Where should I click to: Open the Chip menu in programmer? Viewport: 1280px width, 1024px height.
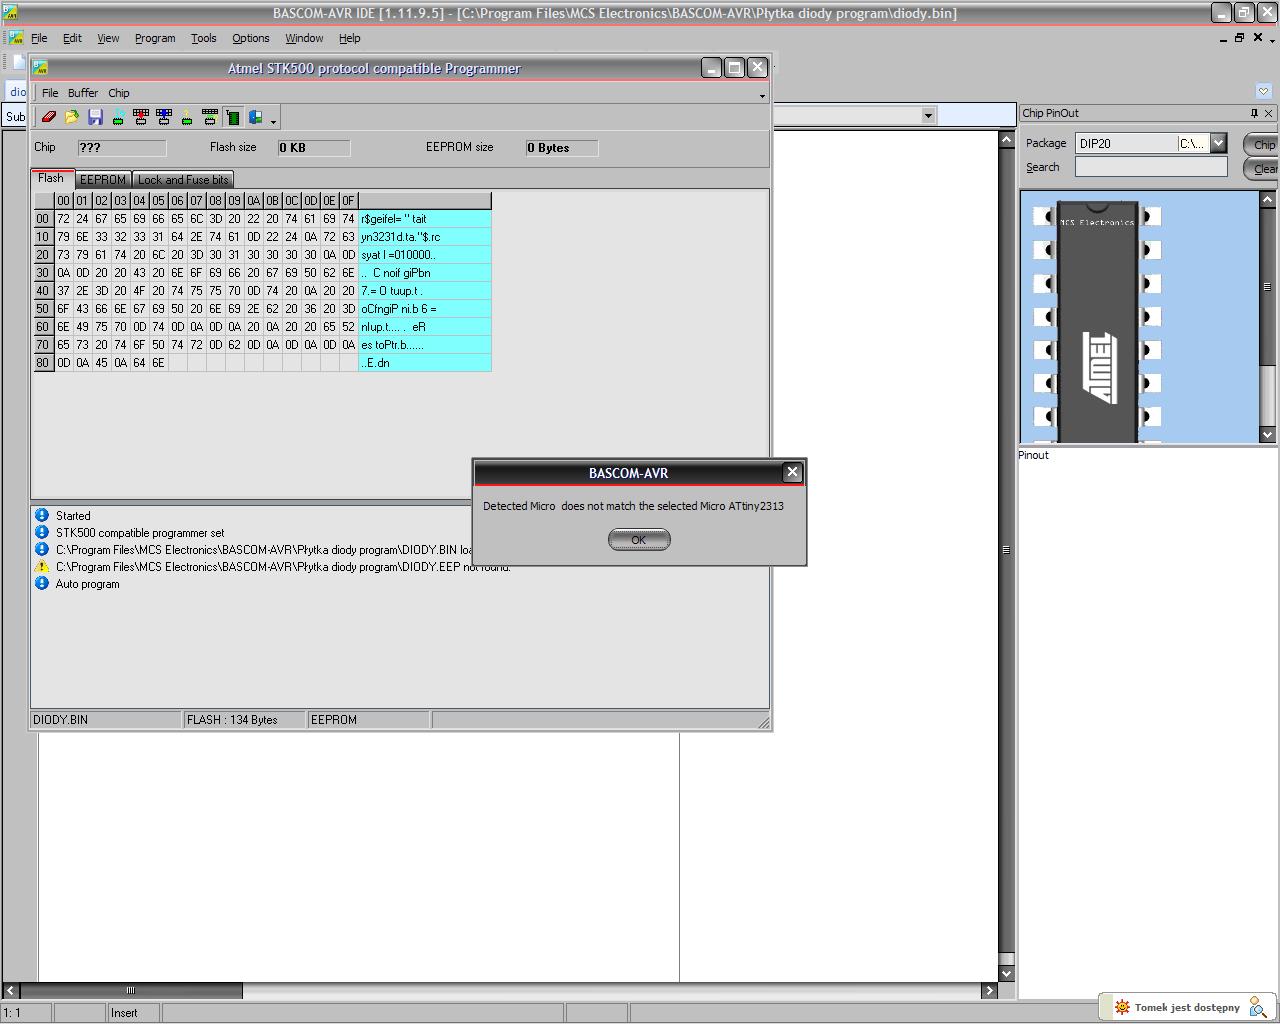coord(119,93)
